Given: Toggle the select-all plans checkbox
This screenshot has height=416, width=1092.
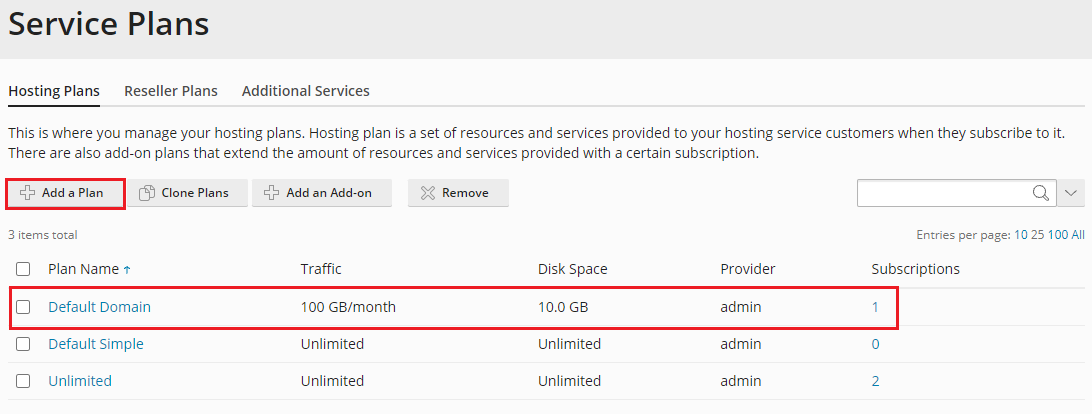Looking at the screenshot, I should [x=23, y=269].
